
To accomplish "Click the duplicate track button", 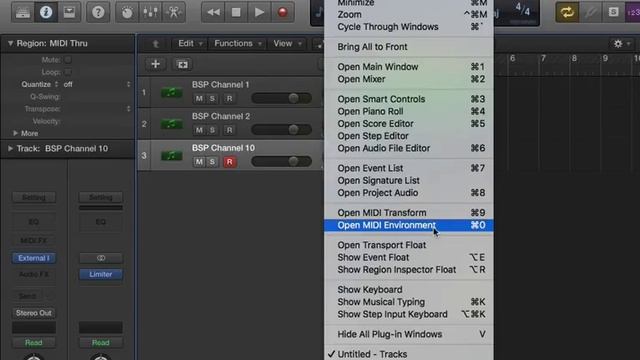I will pos(182,64).
